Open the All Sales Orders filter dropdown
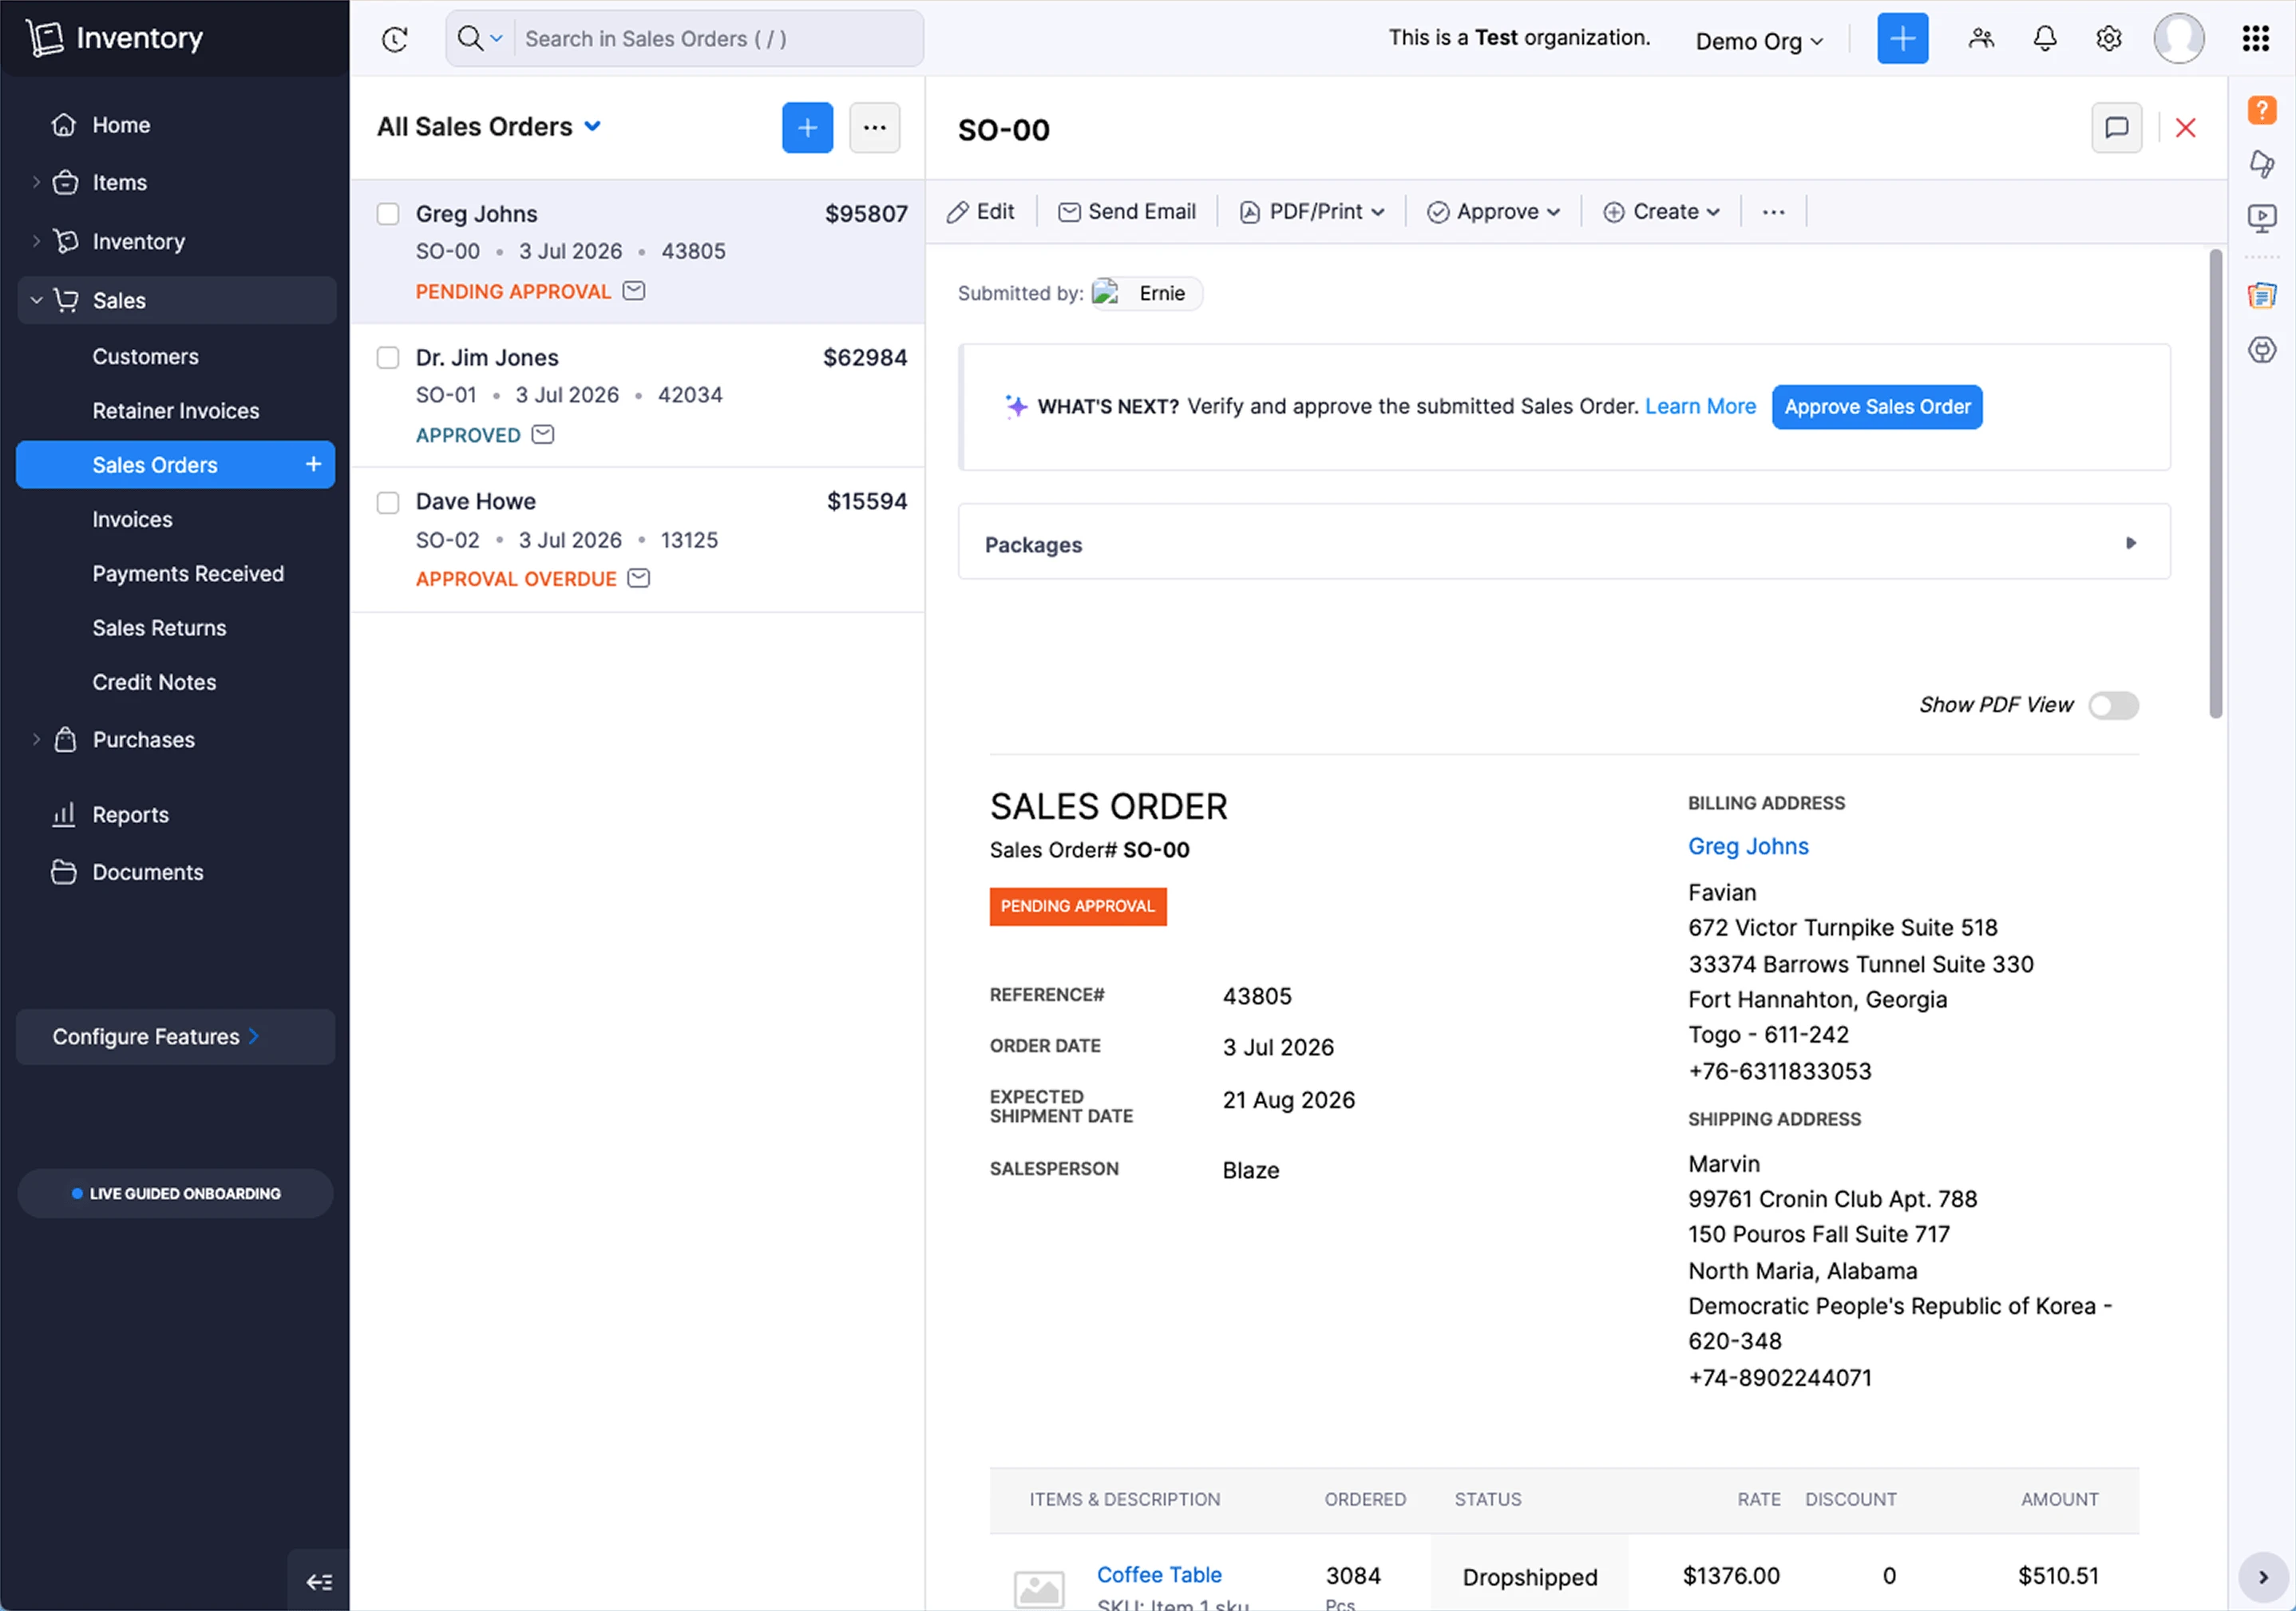Screen dimensions: 2296x1611 (x=593, y=127)
